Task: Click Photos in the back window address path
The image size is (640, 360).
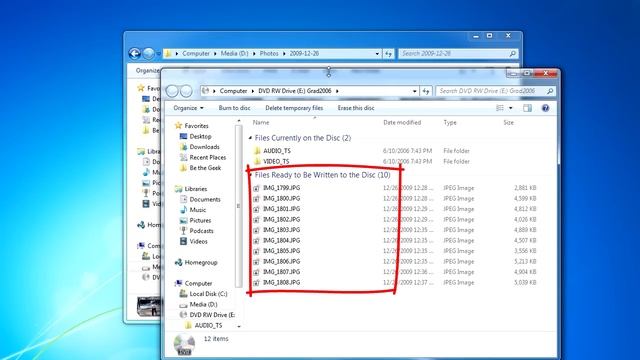Action: pyautogui.click(x=269, y=53)
